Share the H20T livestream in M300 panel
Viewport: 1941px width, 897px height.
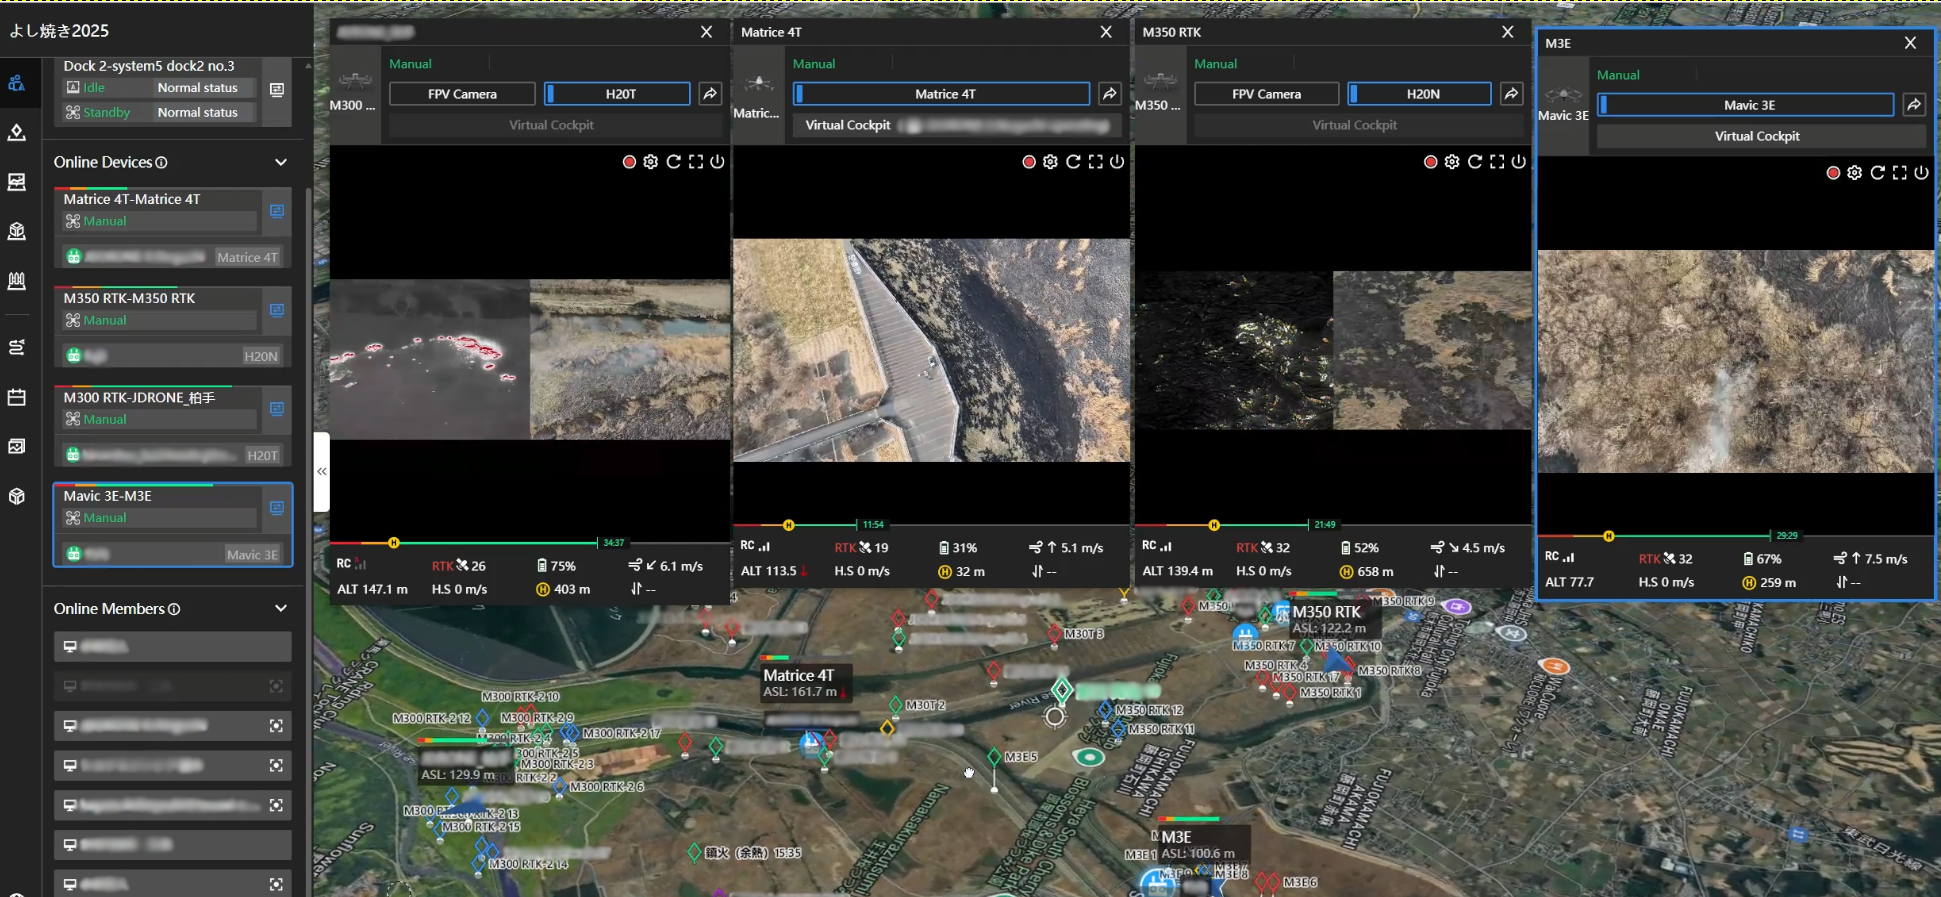point(710,94)
